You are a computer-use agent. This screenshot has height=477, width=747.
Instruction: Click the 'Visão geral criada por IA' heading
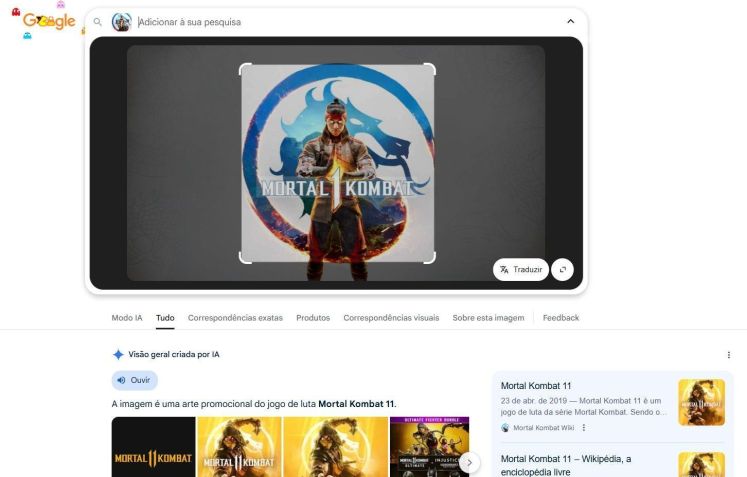click(174, 355)
